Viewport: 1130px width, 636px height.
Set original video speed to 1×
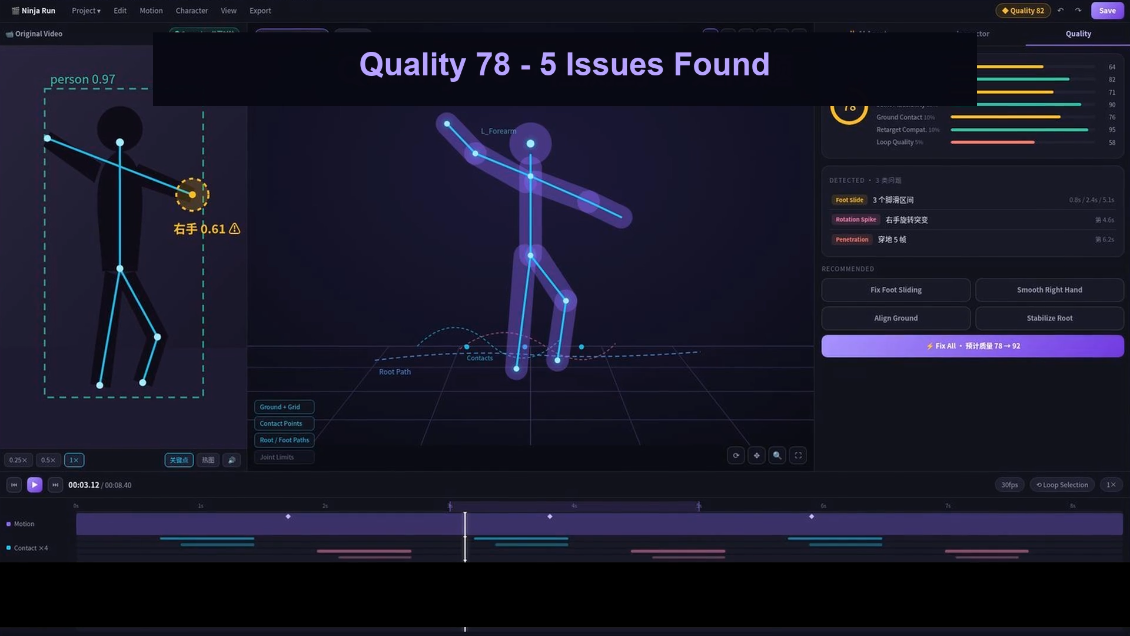[74, 460]
